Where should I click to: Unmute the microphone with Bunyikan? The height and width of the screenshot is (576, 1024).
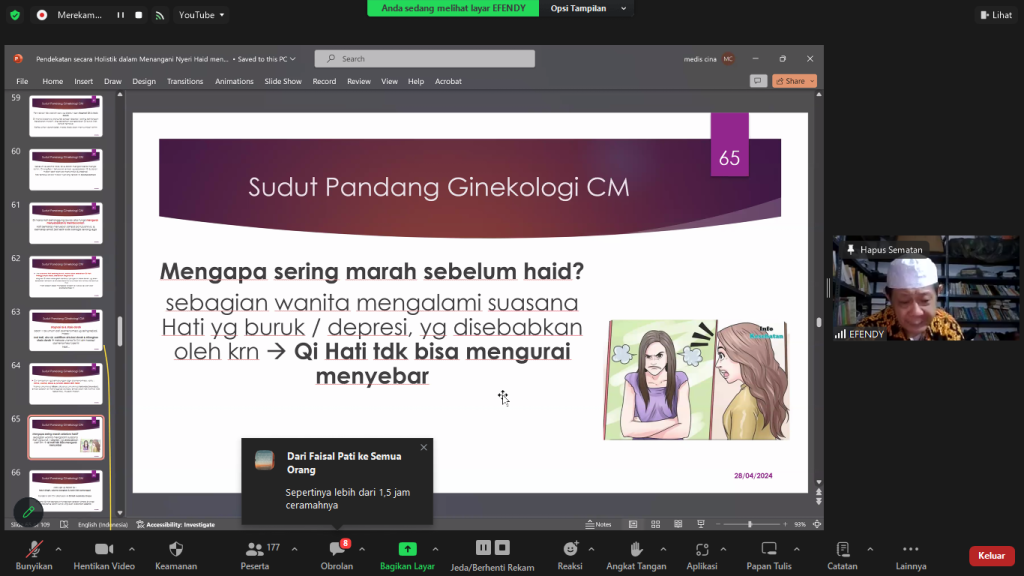tap(34, 556)
